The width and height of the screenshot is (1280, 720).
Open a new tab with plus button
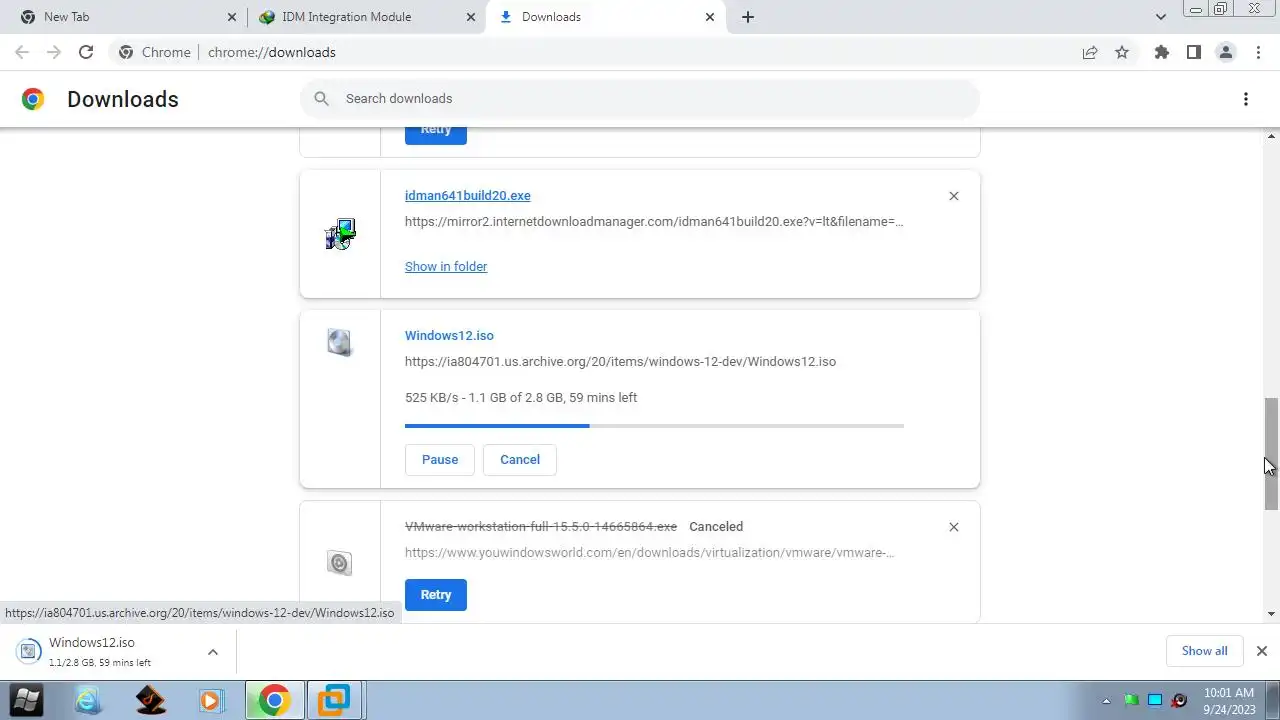[748, 17]
